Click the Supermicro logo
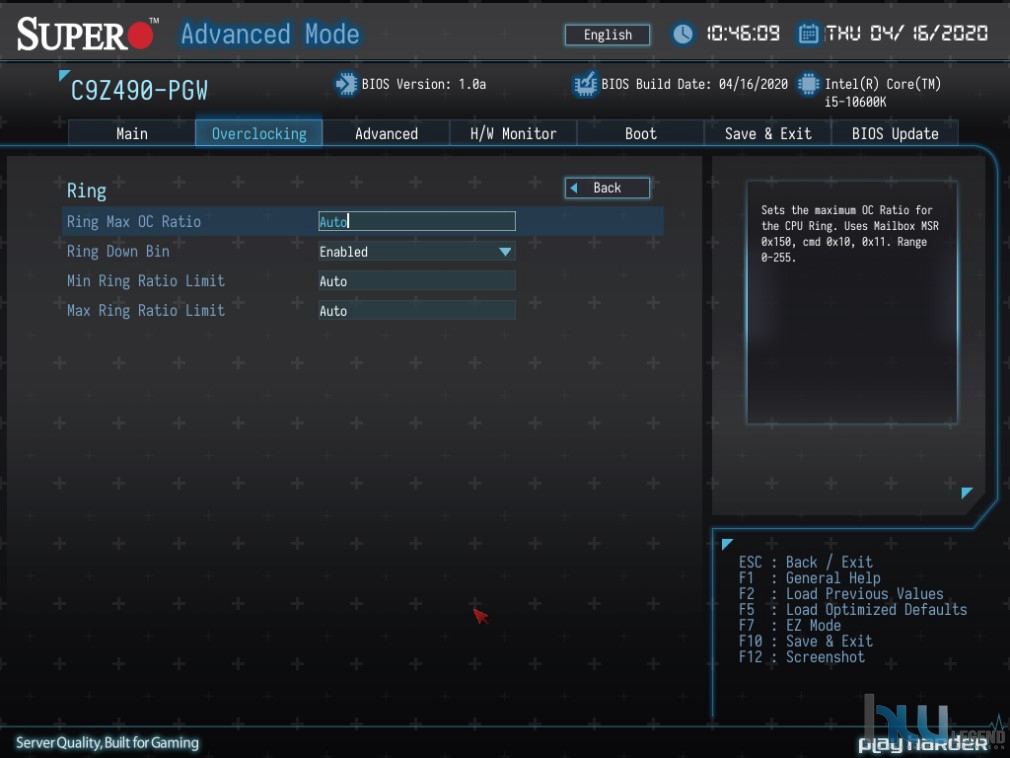 (87, 33)
